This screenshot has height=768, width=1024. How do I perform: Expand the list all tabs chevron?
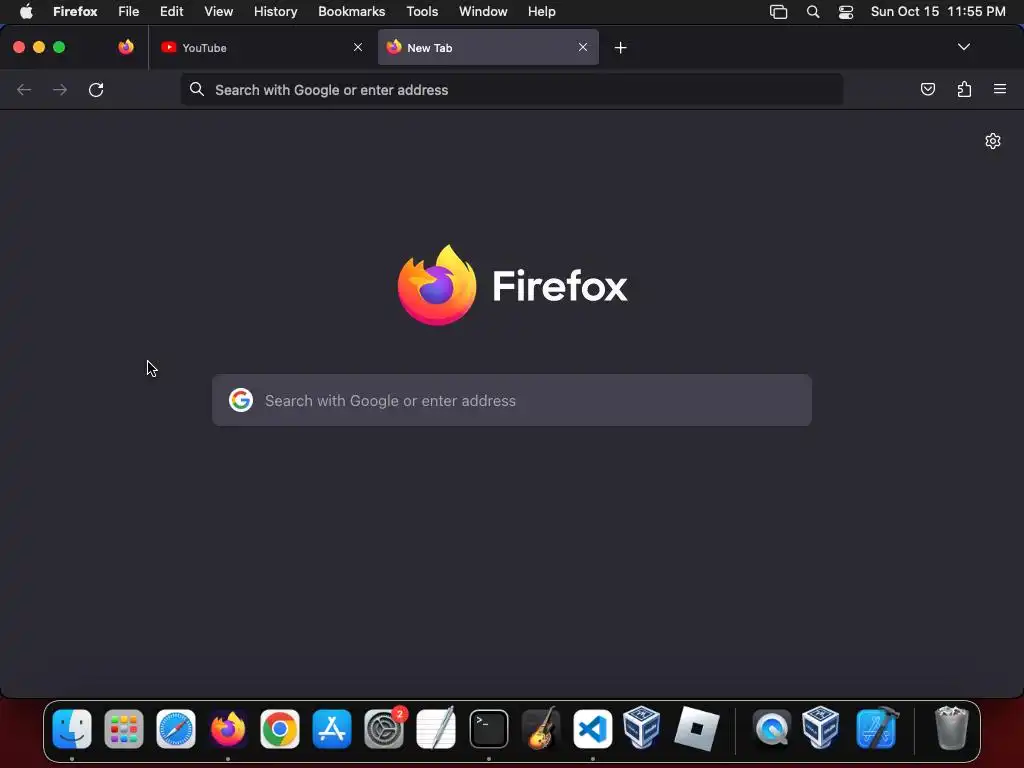(963, 47)
